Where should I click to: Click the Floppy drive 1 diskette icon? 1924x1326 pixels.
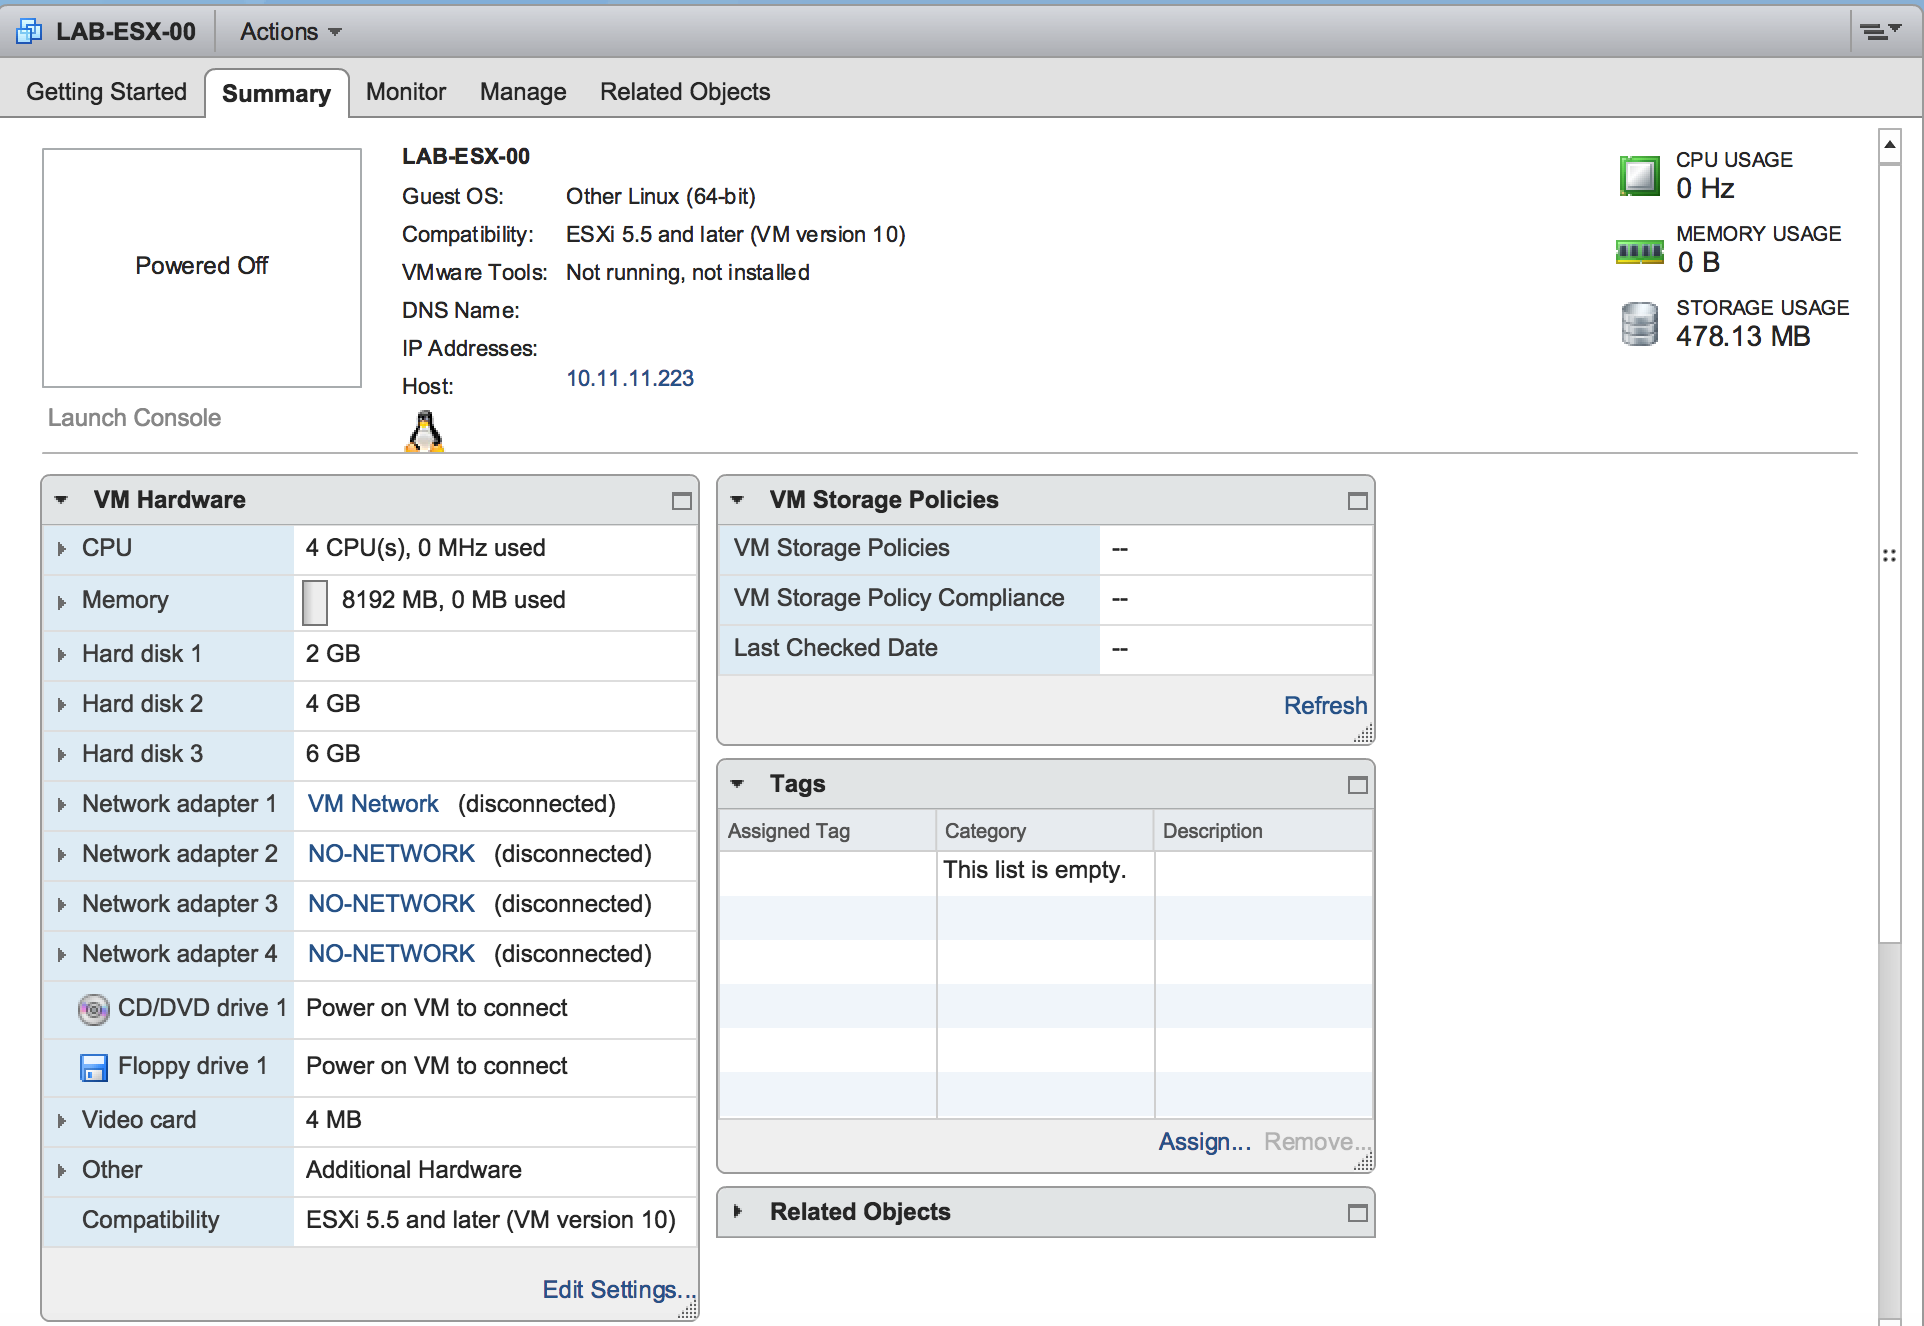pos(93,1067)
